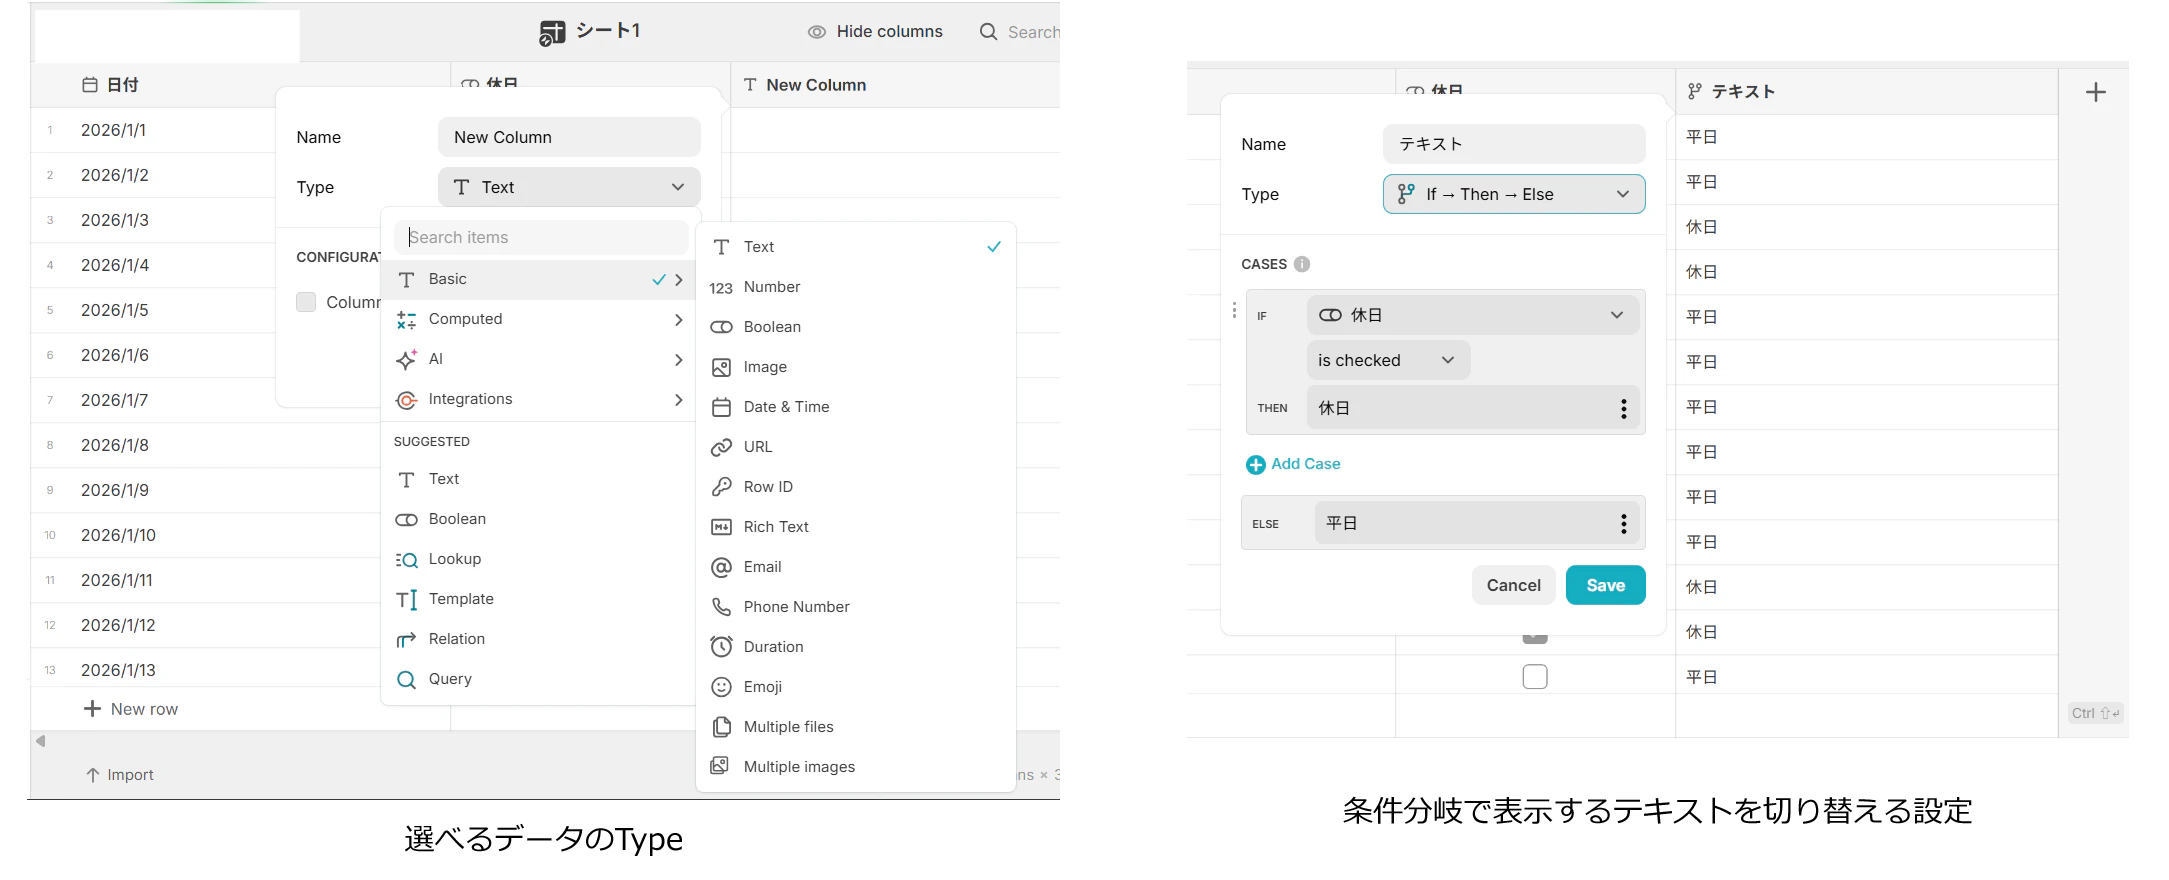Click the Hide columns eye icon
The width and height of the screenshot is (2169, 880).
pyautogui.click(x=817, y=32)
